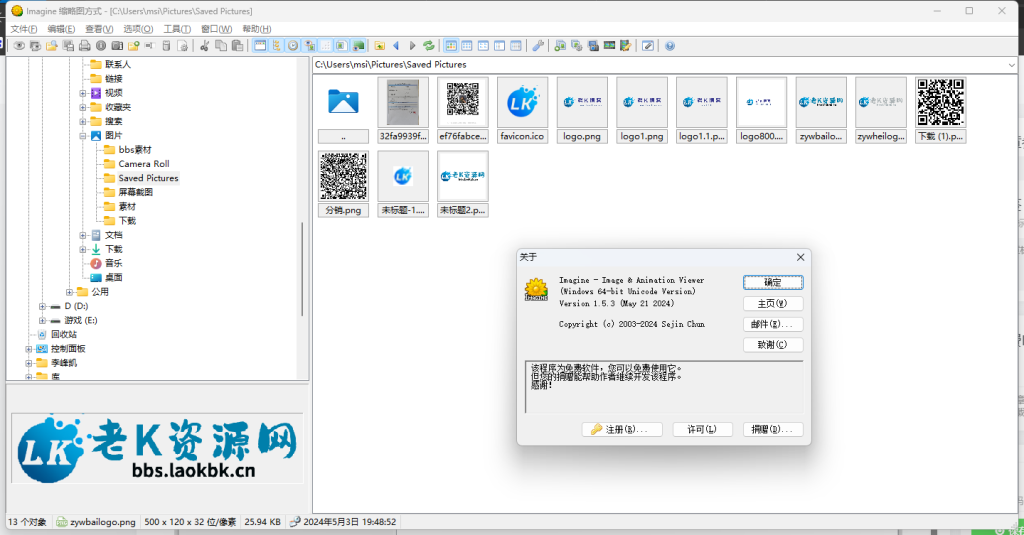The width and height of the screenshot is (1024, 535).
Task: Click the green refresh arrows icon
Action: pyautogui.click(x=429, y=46)
